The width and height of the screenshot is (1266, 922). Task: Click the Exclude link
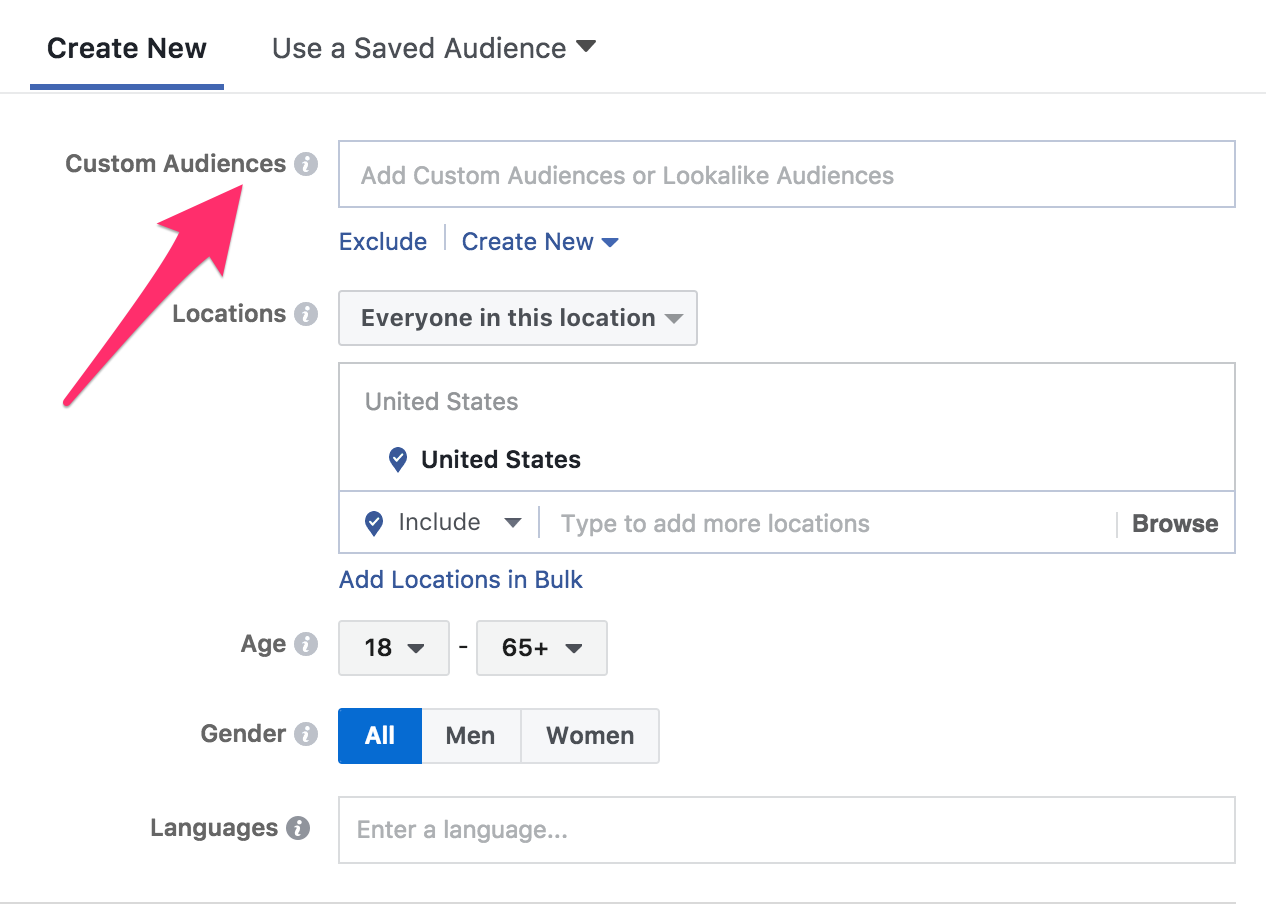383,241
